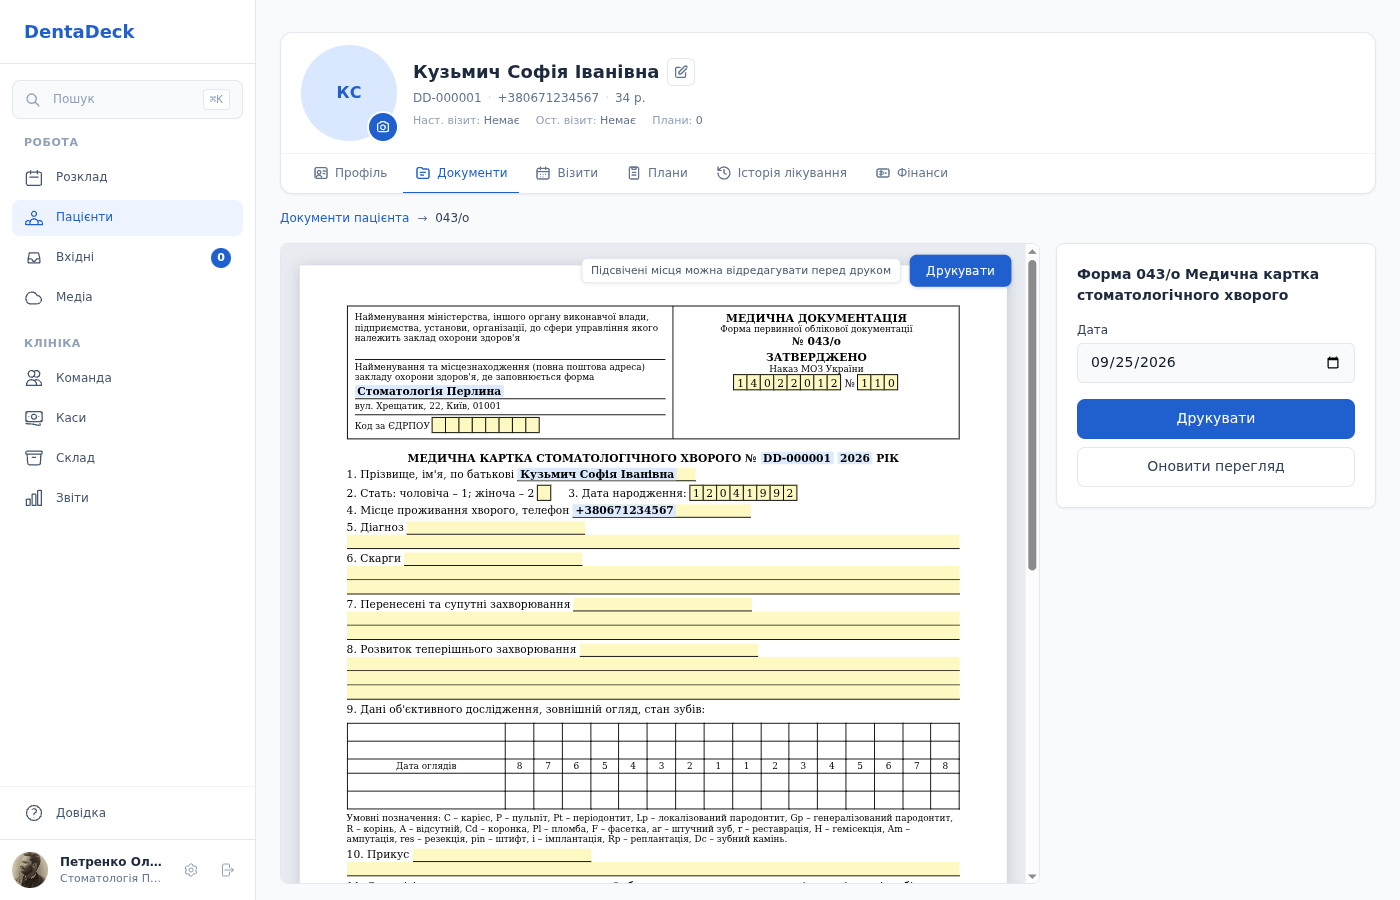1400x900 pixels.
Task: Switch to the Профіль tab
Action: [x=351, y=173]
